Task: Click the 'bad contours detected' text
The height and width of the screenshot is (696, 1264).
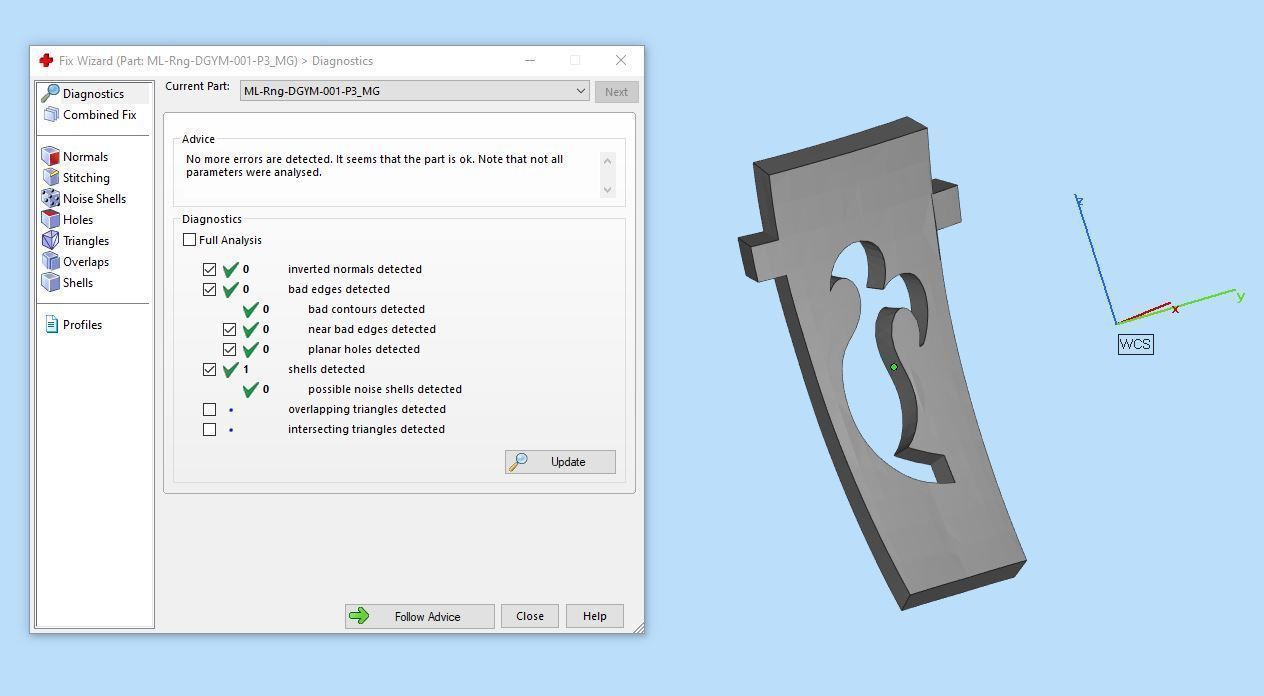Action: (x=366, y=309)
